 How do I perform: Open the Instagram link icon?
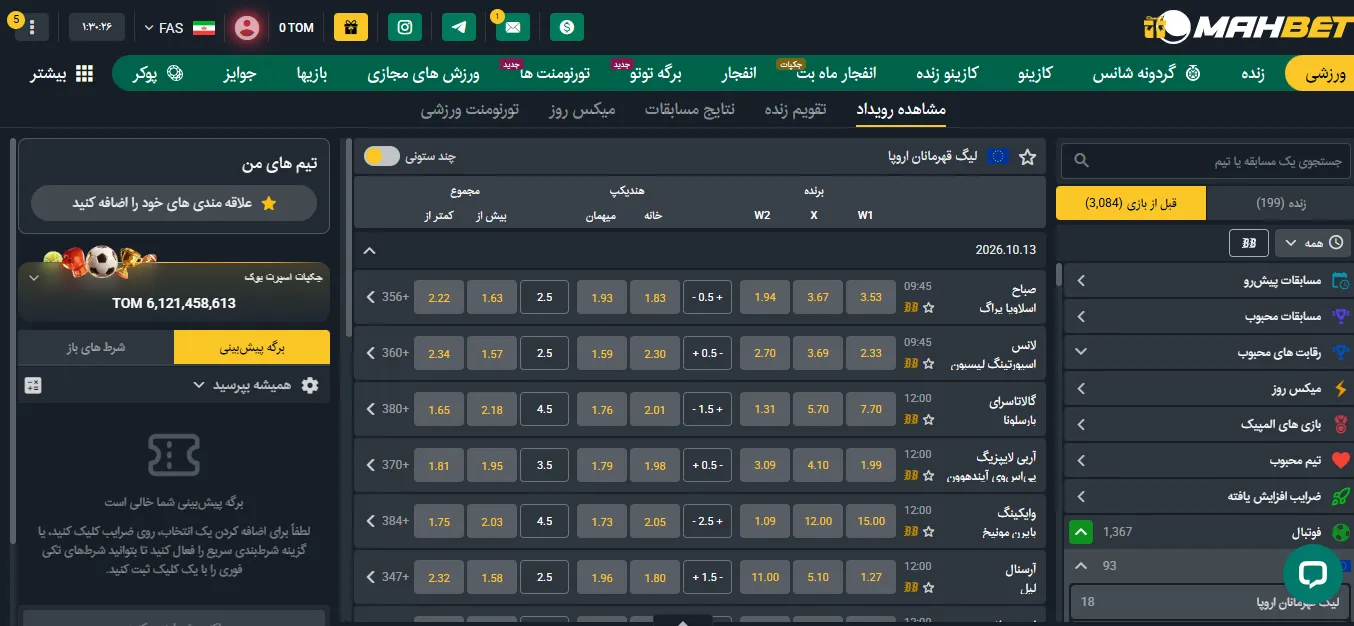[x=405, y=27]
